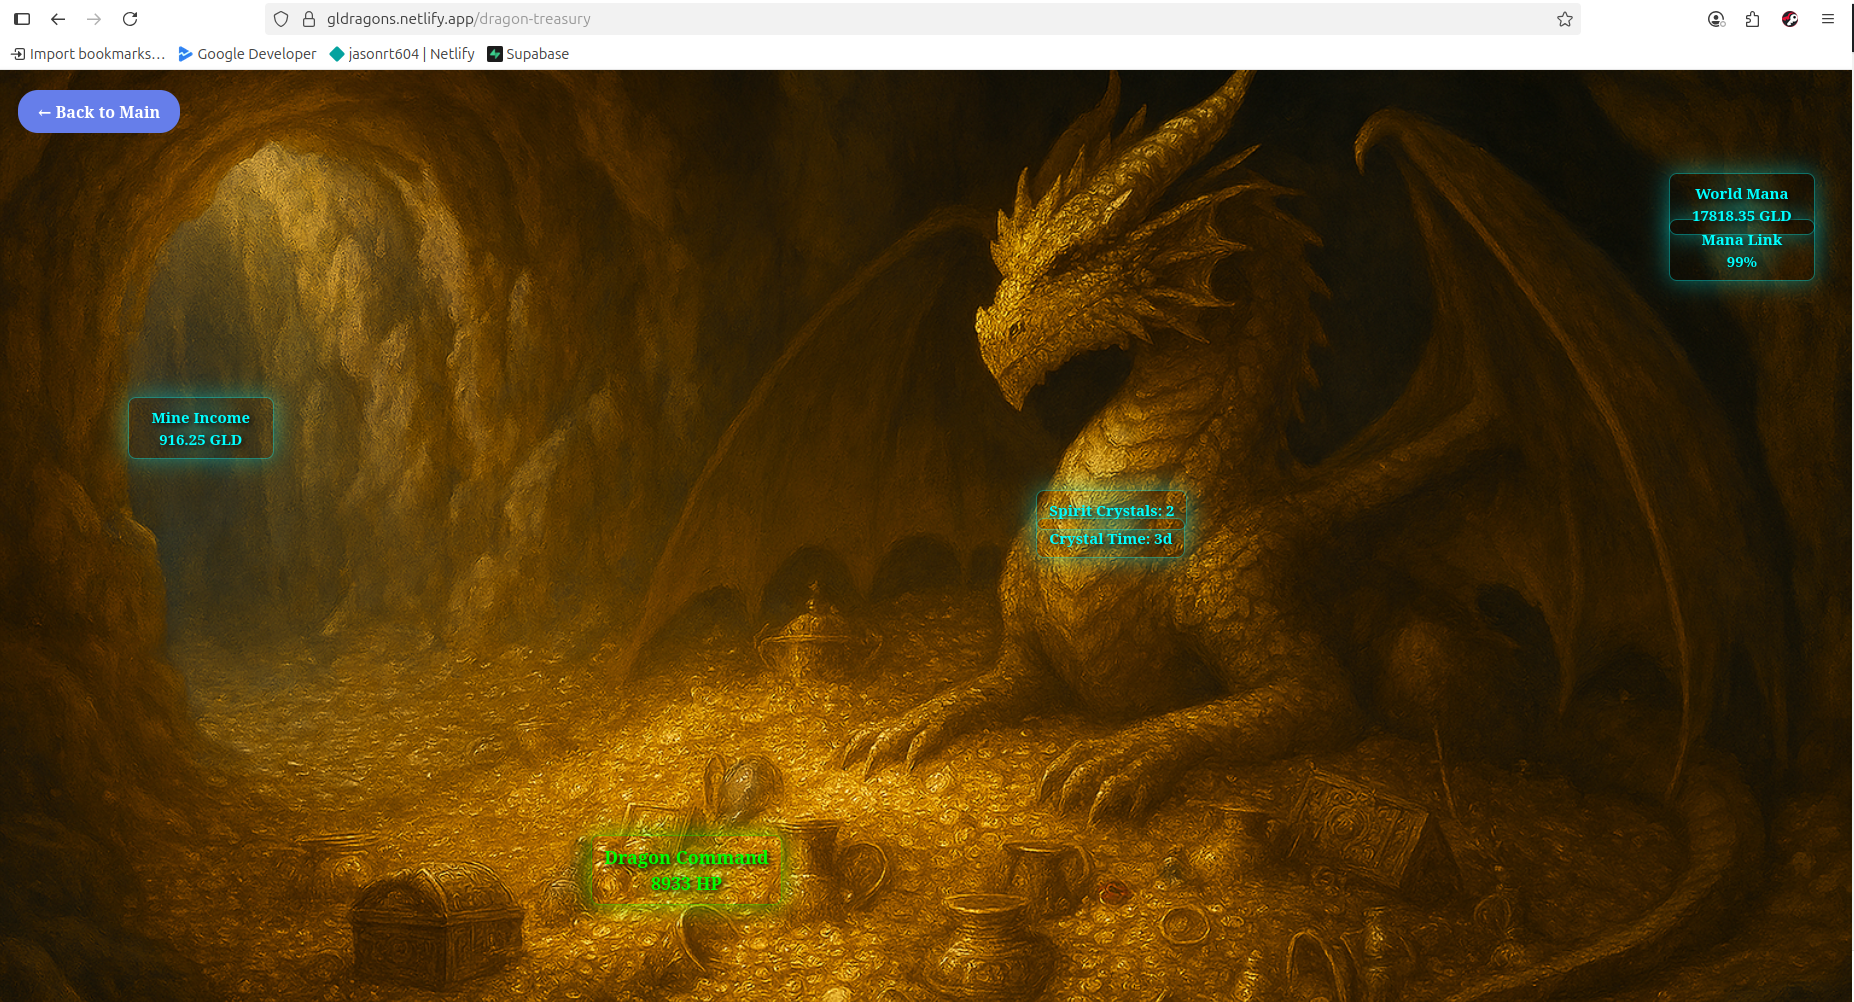Click the Back to Main button
1854x1002 pixels.
point(99,112)
